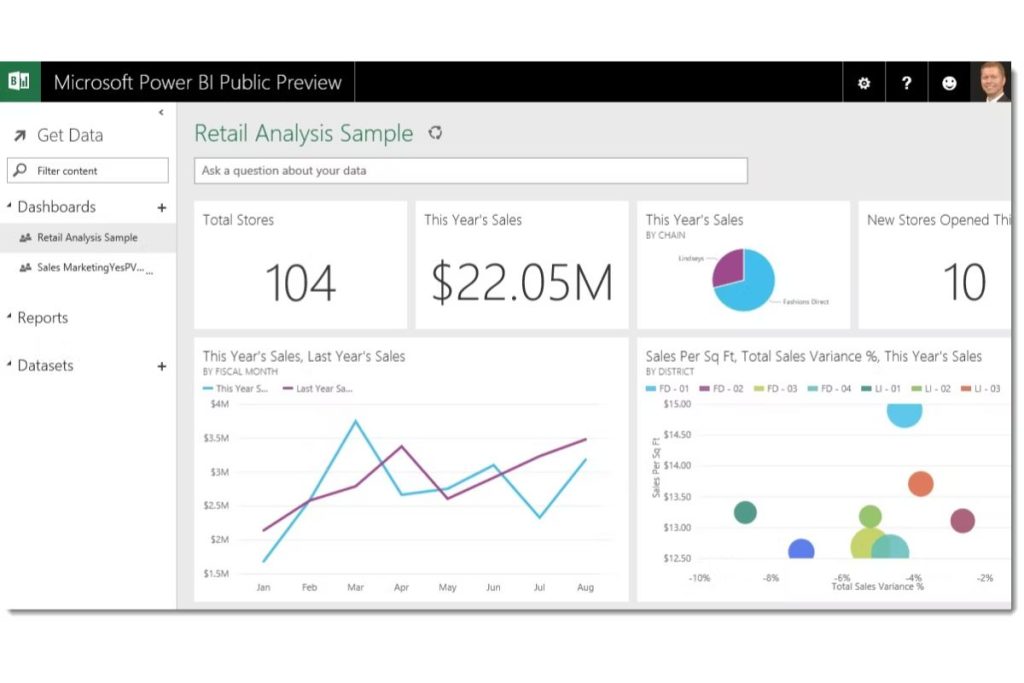1024x683 pixels.
Task: Click the Power BI logo icon
Action: click(19, 82)
